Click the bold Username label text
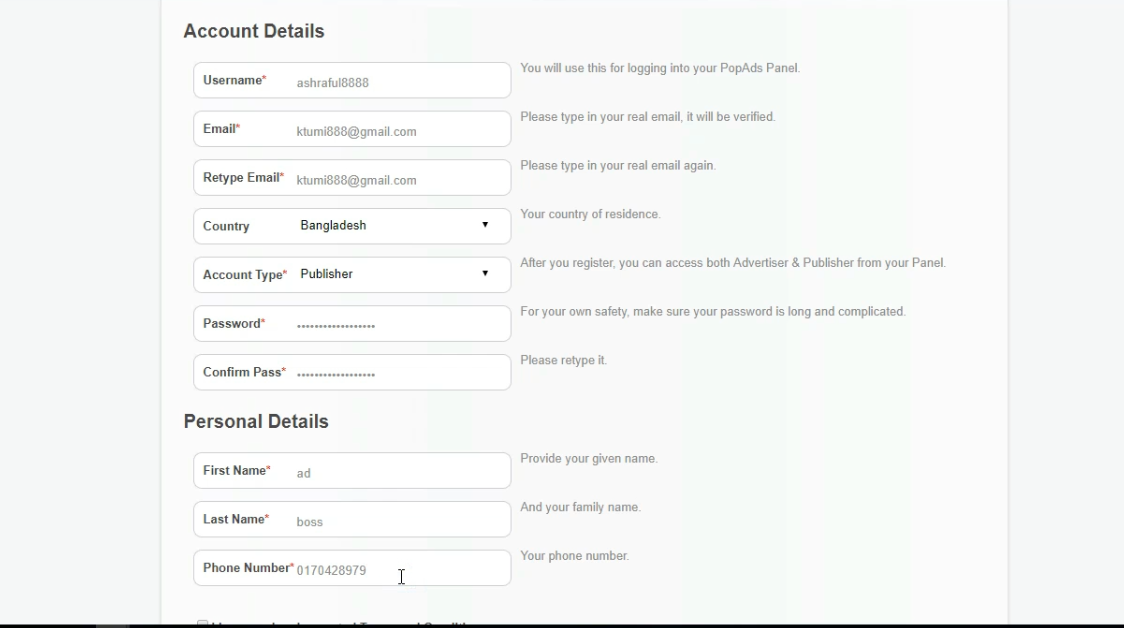The image size is (1124, 628). (x=232, y=80)
